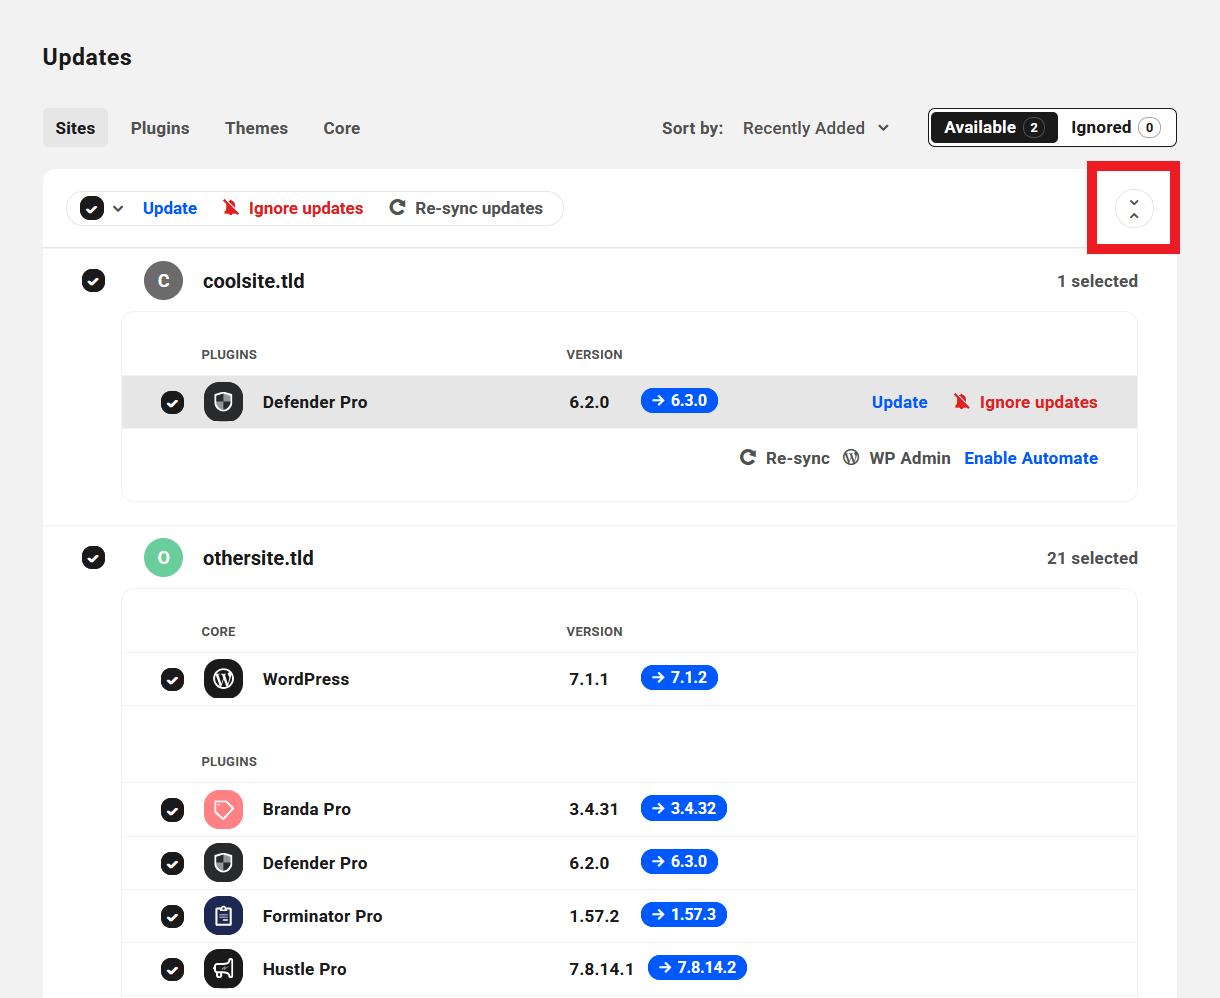Show Ignored updates filter
The image size is (1220, 998).
coord(1116,127)
